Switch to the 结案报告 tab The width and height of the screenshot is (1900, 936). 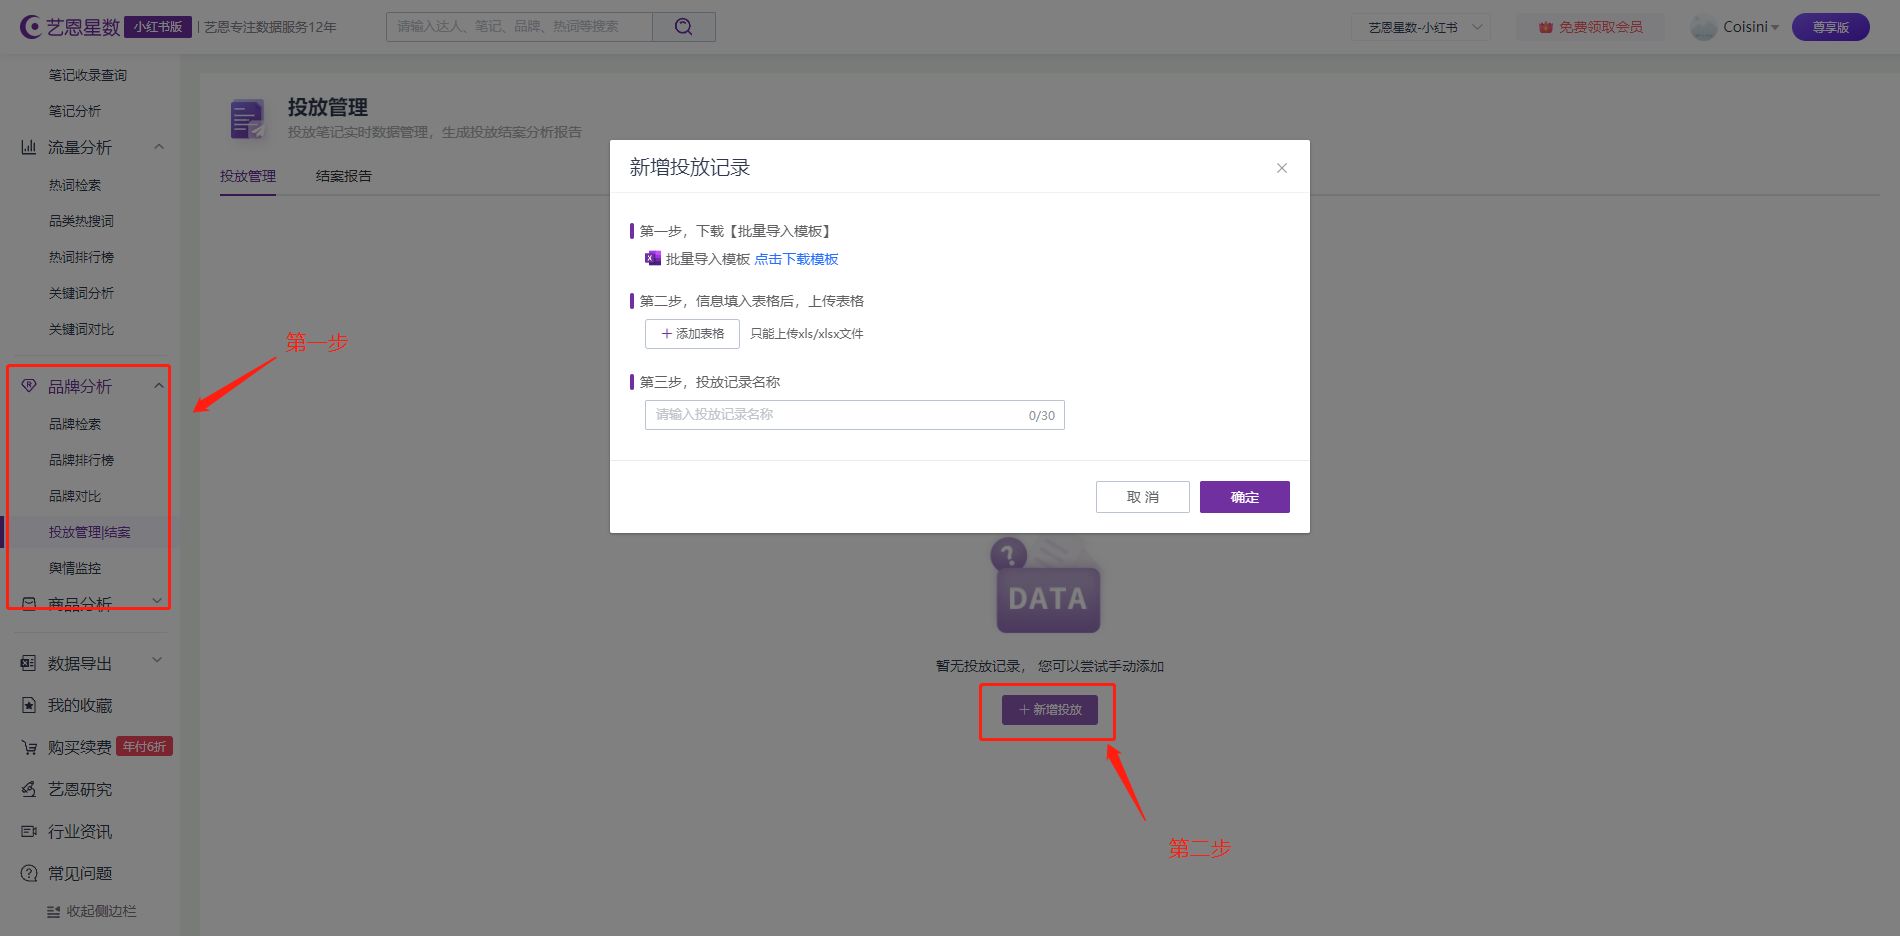[342, 175]
